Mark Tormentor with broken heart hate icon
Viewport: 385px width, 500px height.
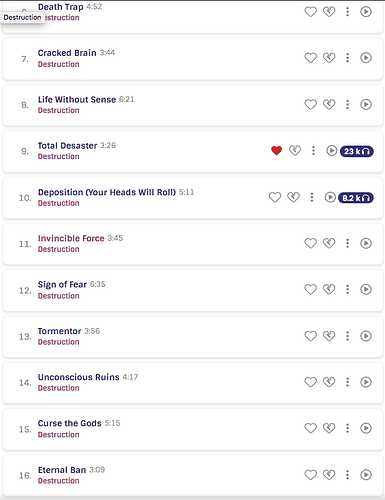[329, 336]
